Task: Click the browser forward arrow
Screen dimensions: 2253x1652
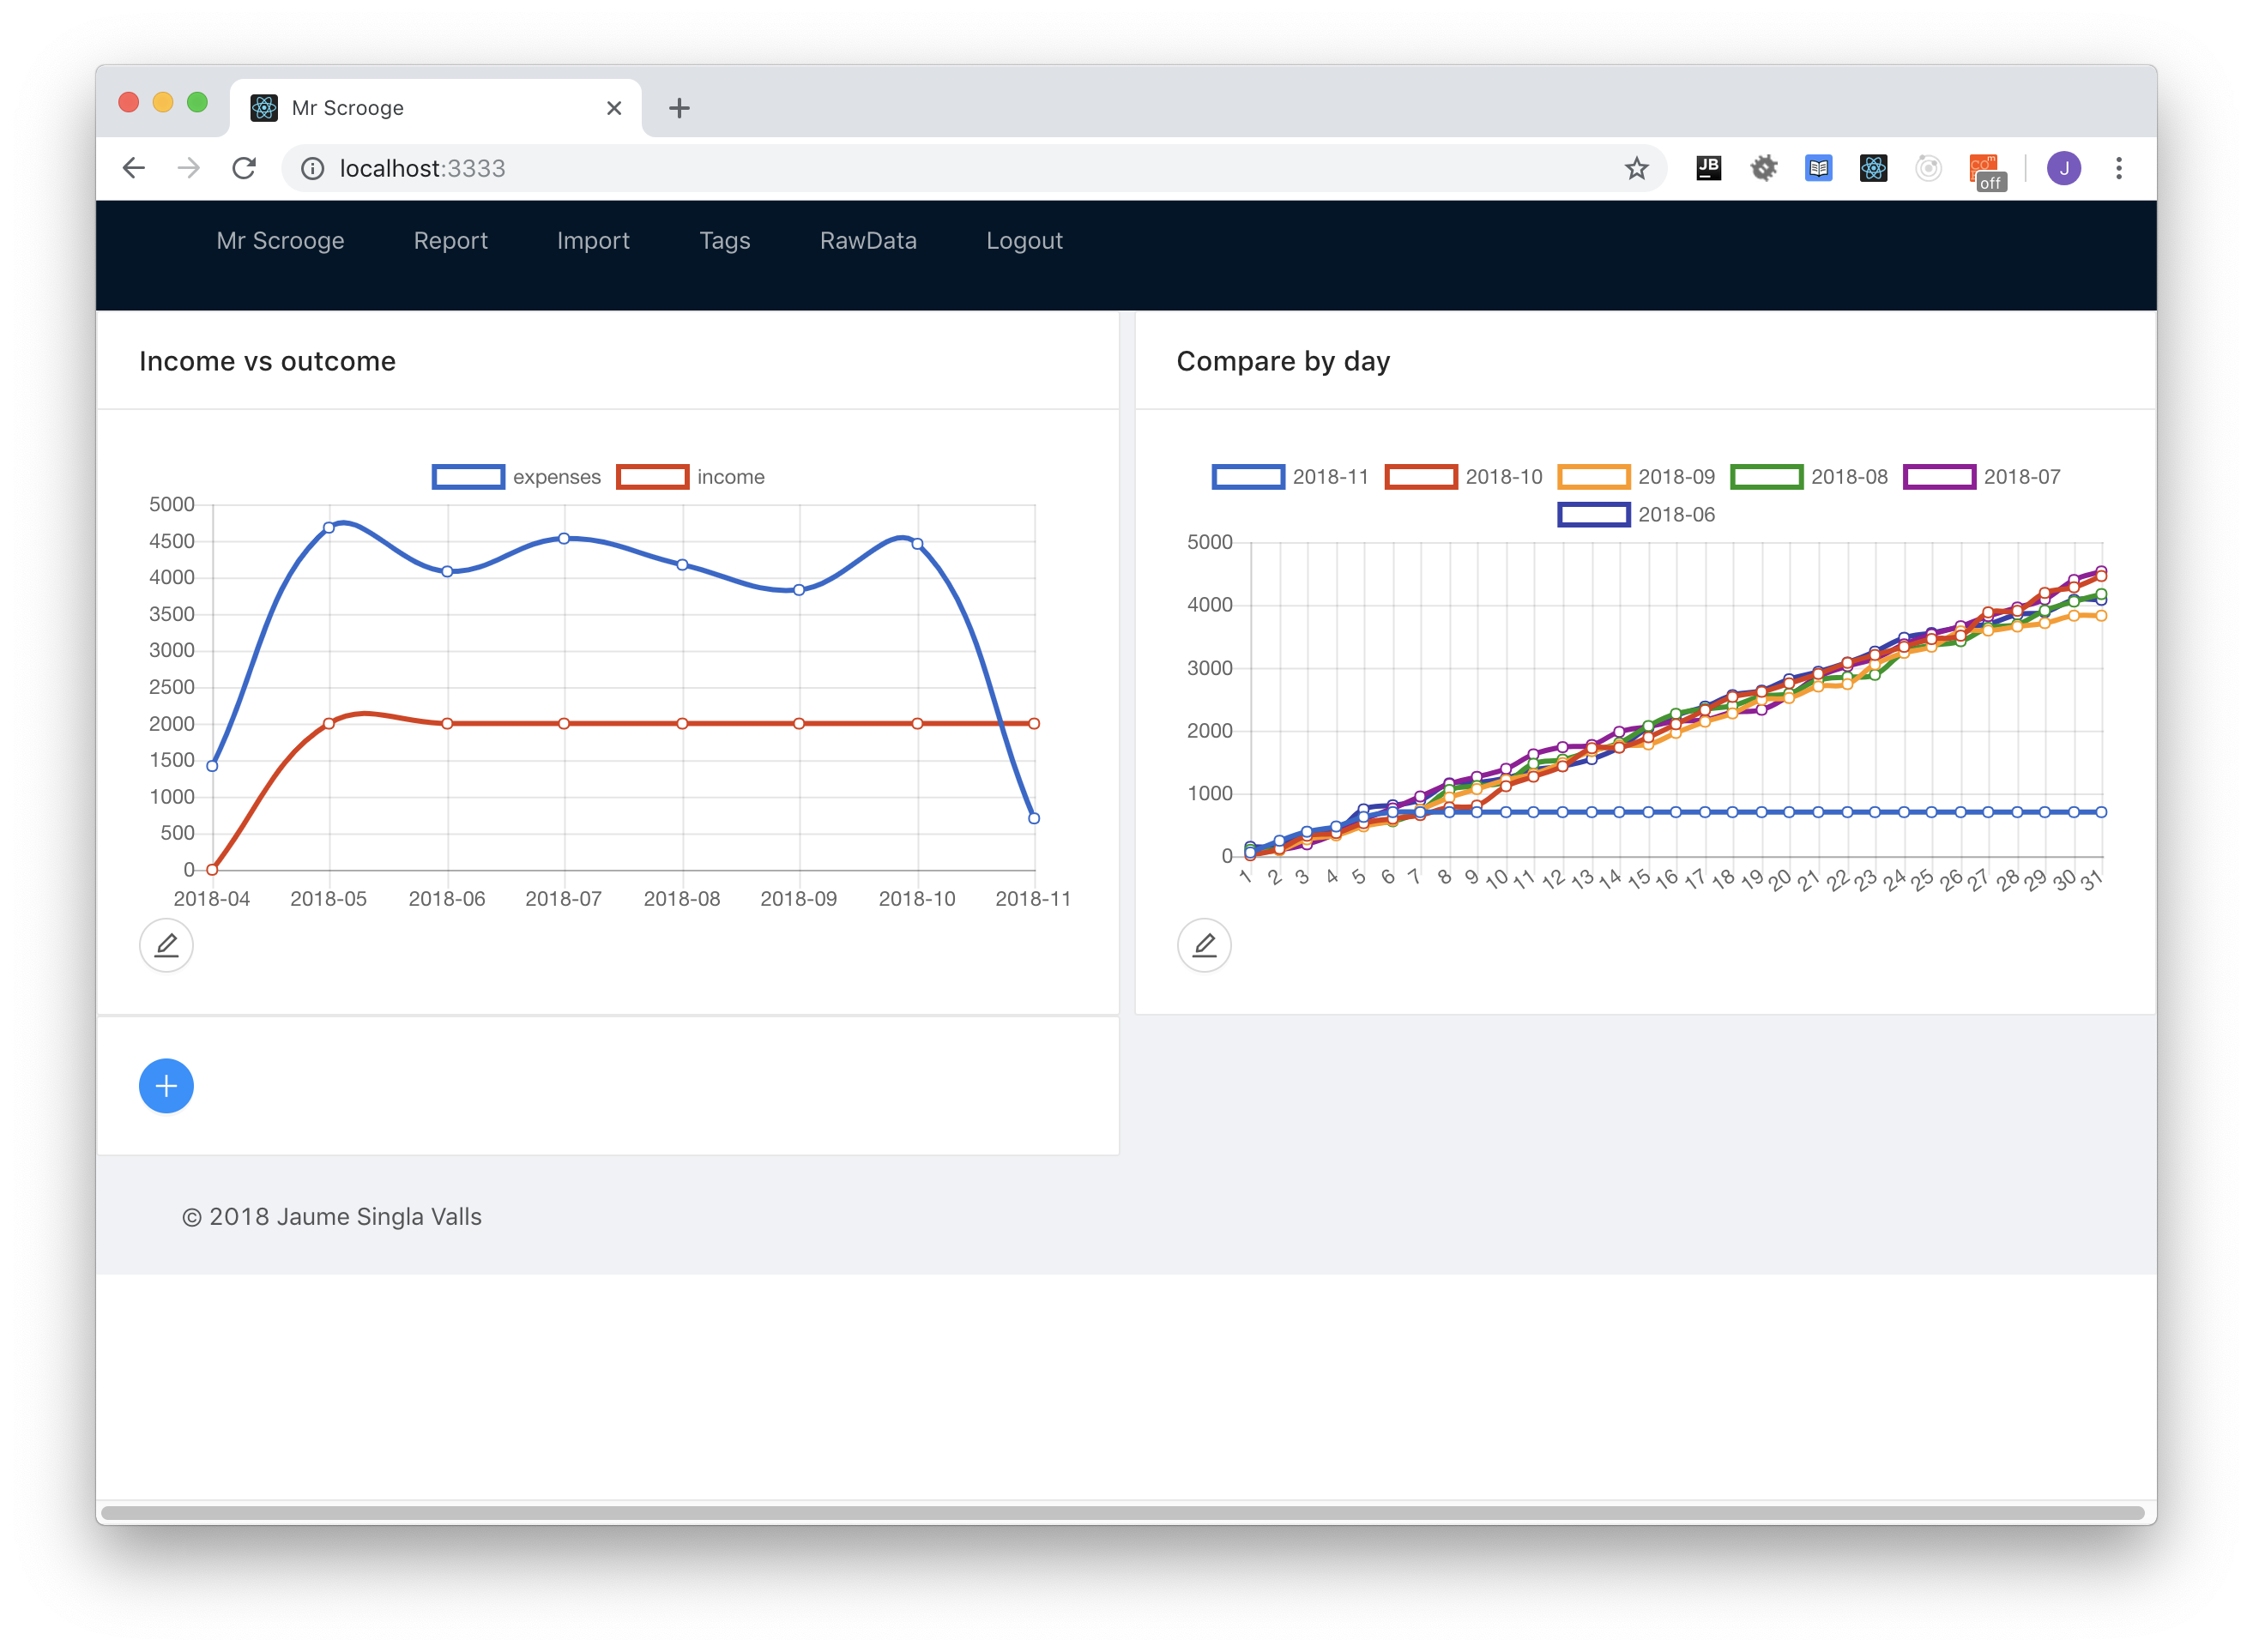Action: [189, 168]
